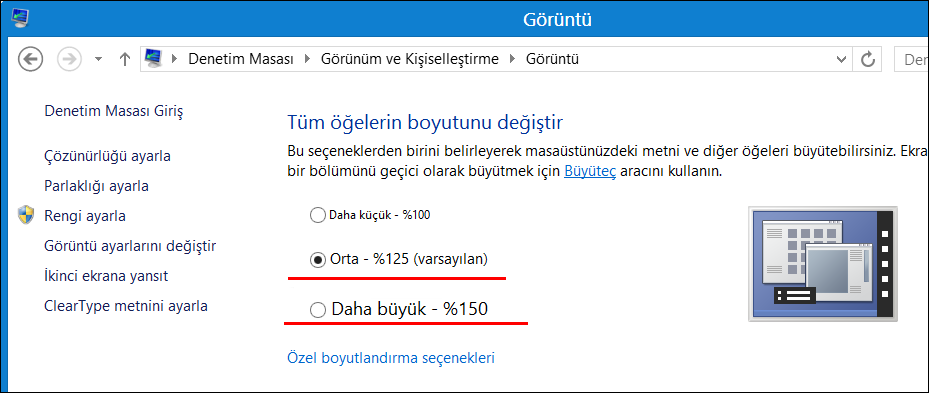Viewport: 929px width, 393px height.
Task: Click Denetim Masası breadcrumb item
Action: coord(241,59)
